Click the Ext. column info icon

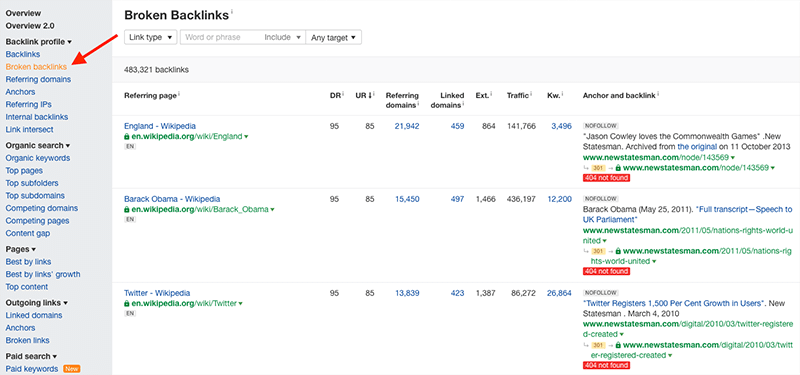tap(491, 94)
